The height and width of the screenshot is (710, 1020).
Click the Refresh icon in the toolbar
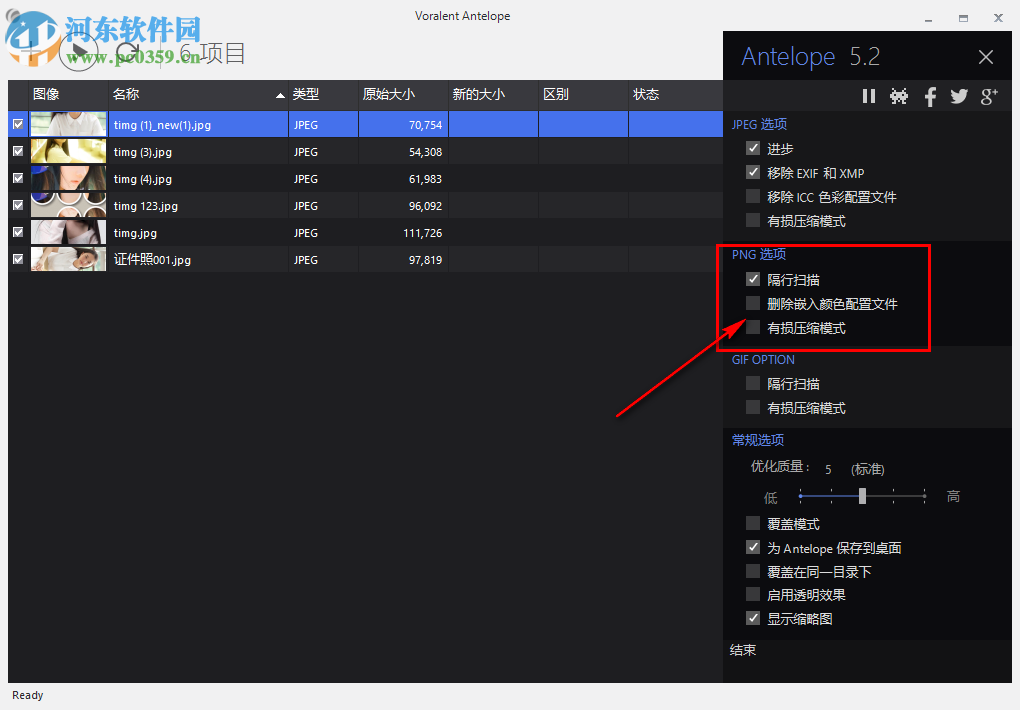pyautogui.click(x=128, y=51)
